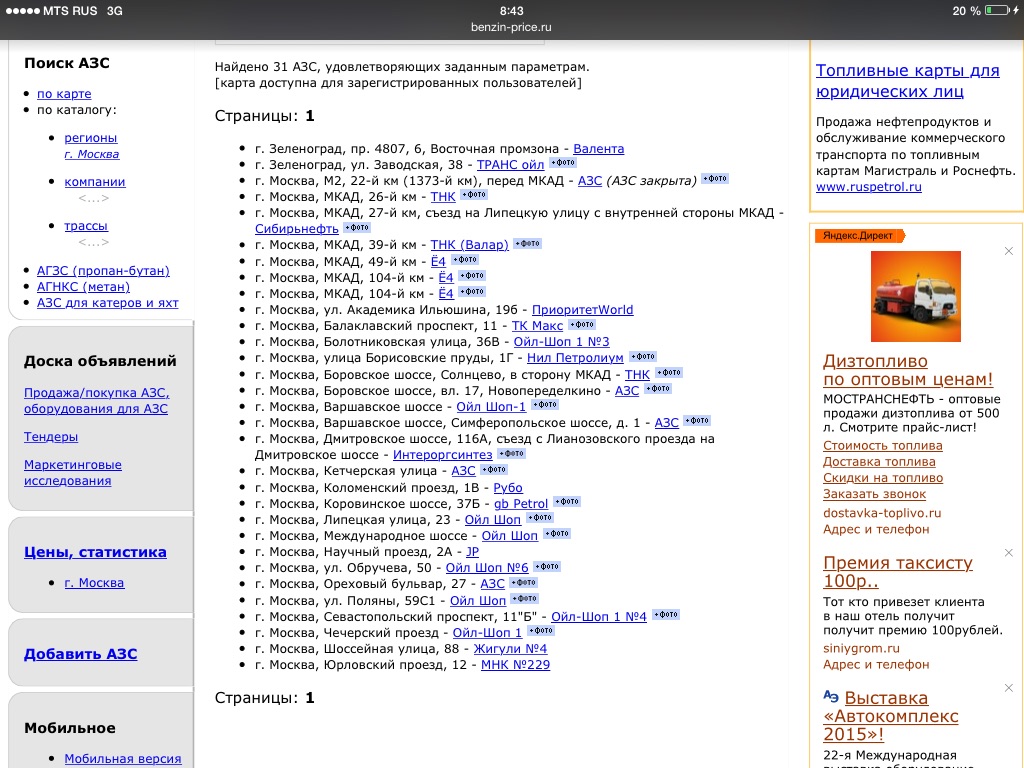Screen dimensions: 1024x768
Task: Open photo badge next to Ойл Шоп №6
Action: coord(547,566)
